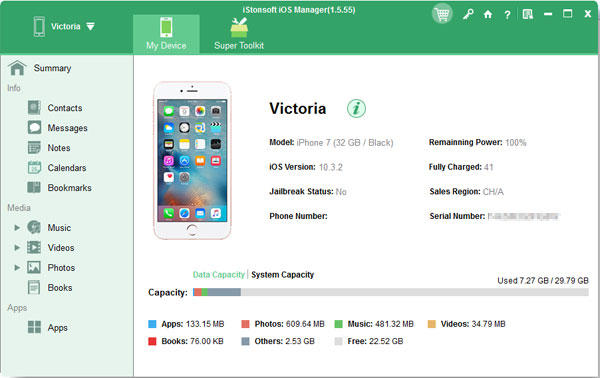Open Bookmarks in the sidebar

coord(69,188)
